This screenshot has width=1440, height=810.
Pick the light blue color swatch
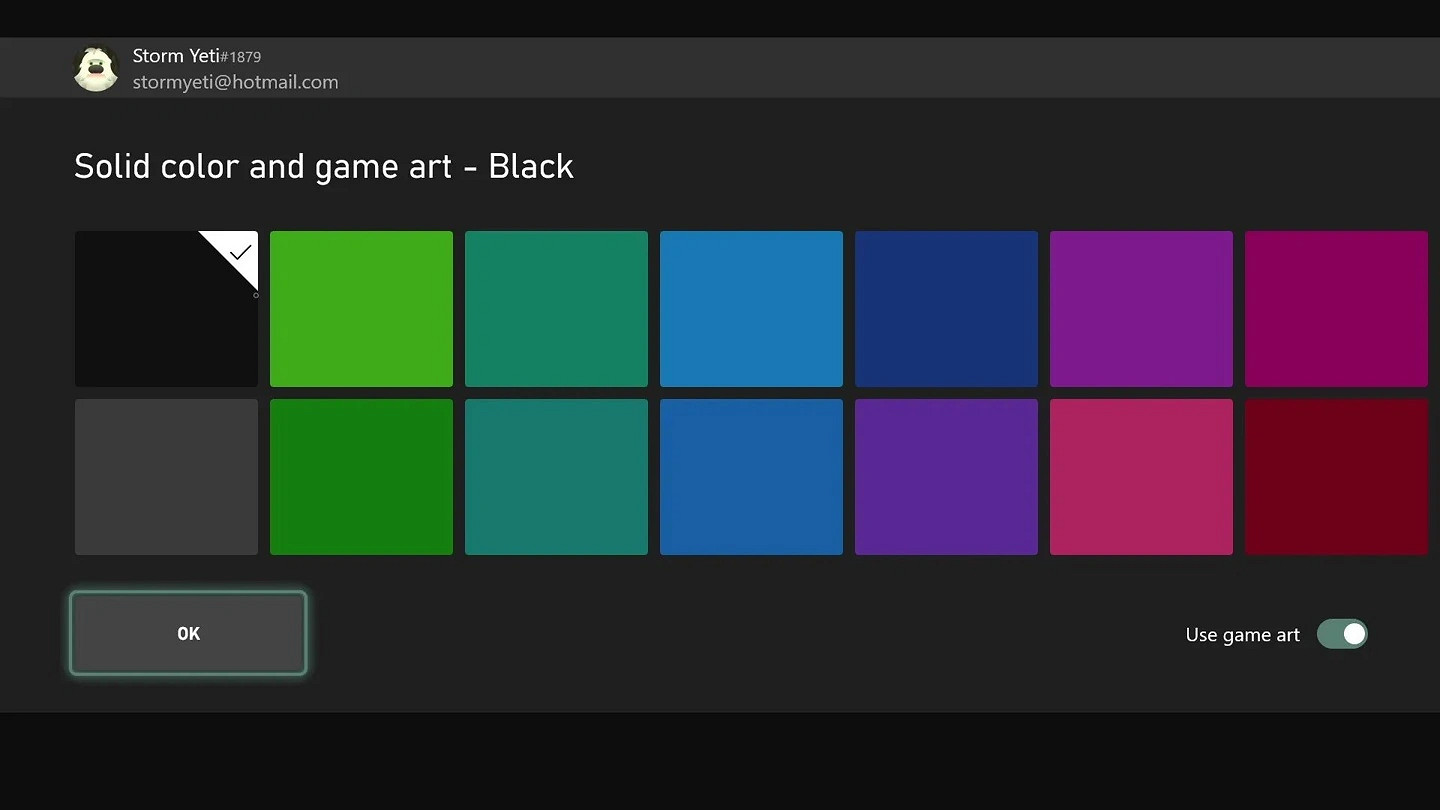(751, 309)
